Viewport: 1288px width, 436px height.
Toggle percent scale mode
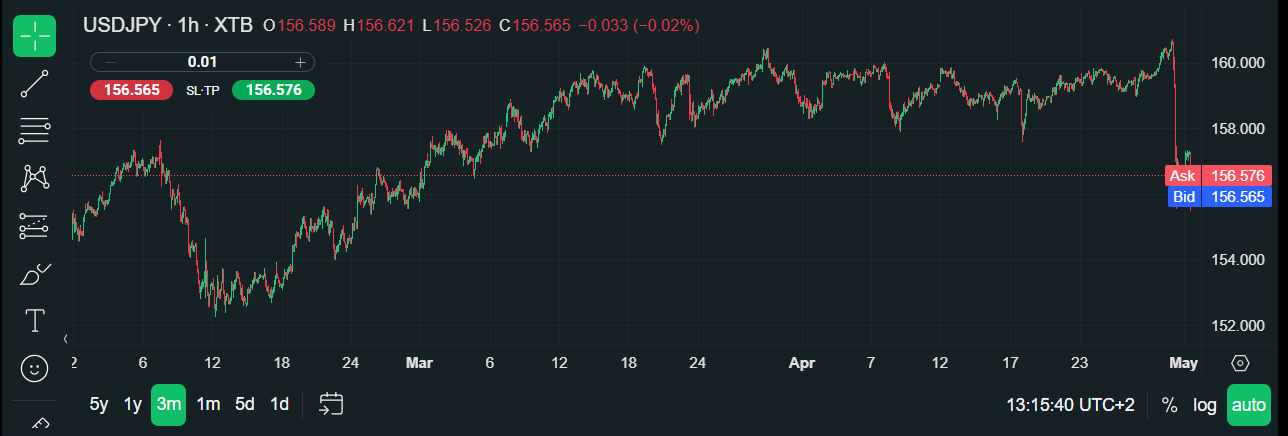(x=1169, y=405)
